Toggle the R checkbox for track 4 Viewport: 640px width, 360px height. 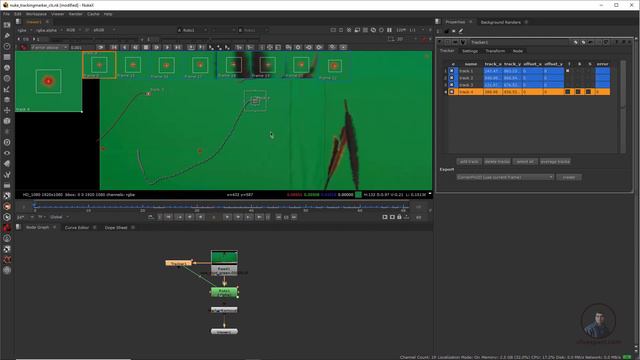point(578,92)
